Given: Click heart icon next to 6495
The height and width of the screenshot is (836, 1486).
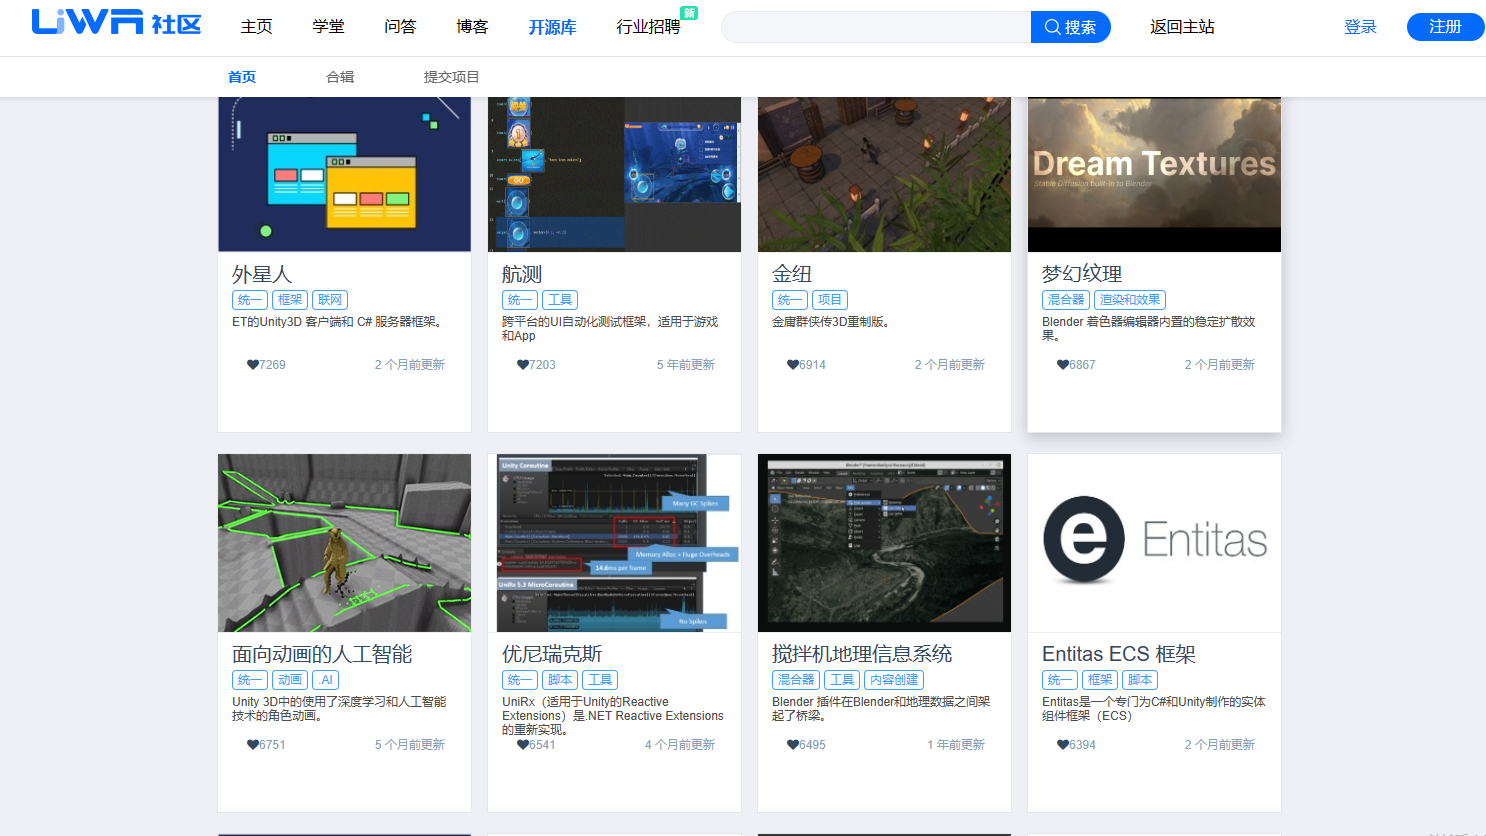Looking at the screenshot, I should coord(793,745).
